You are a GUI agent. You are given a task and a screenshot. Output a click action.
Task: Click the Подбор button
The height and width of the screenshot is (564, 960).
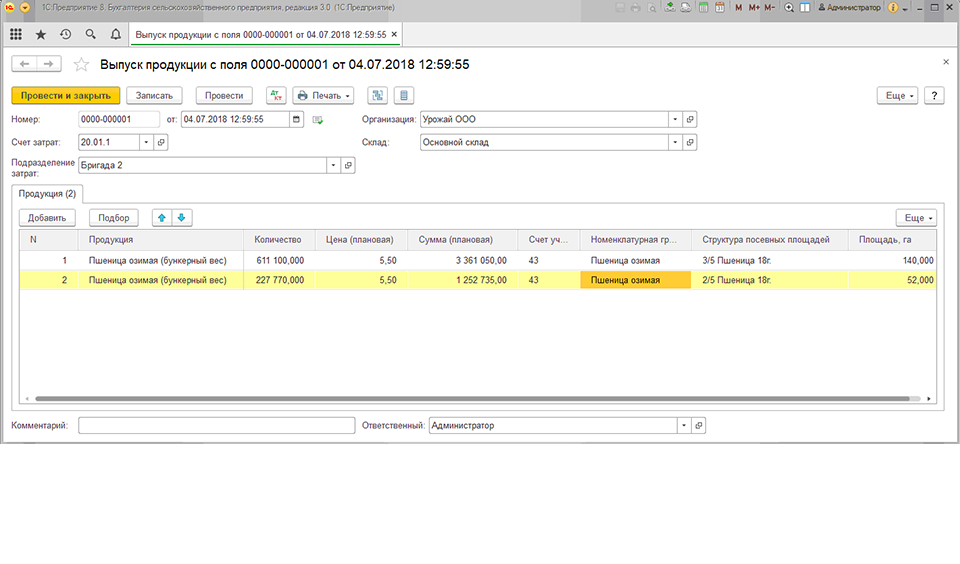[114, 218]
